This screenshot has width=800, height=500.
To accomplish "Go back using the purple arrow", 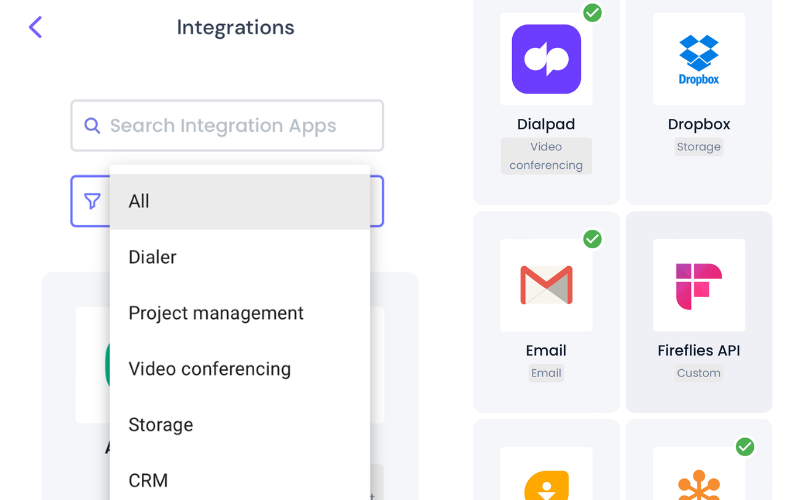I will 35,27.
